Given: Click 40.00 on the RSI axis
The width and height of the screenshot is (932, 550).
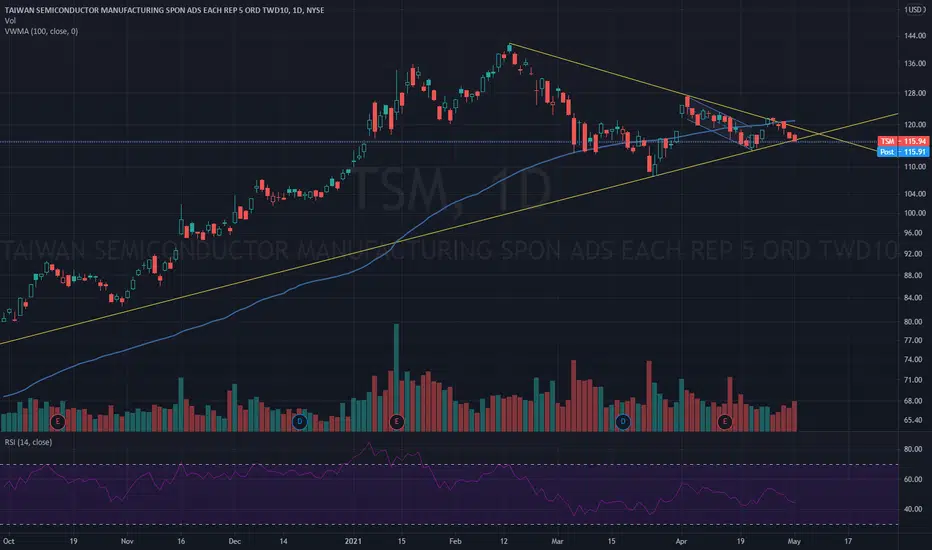Looking at the screenshot, I should pos(915,510).
